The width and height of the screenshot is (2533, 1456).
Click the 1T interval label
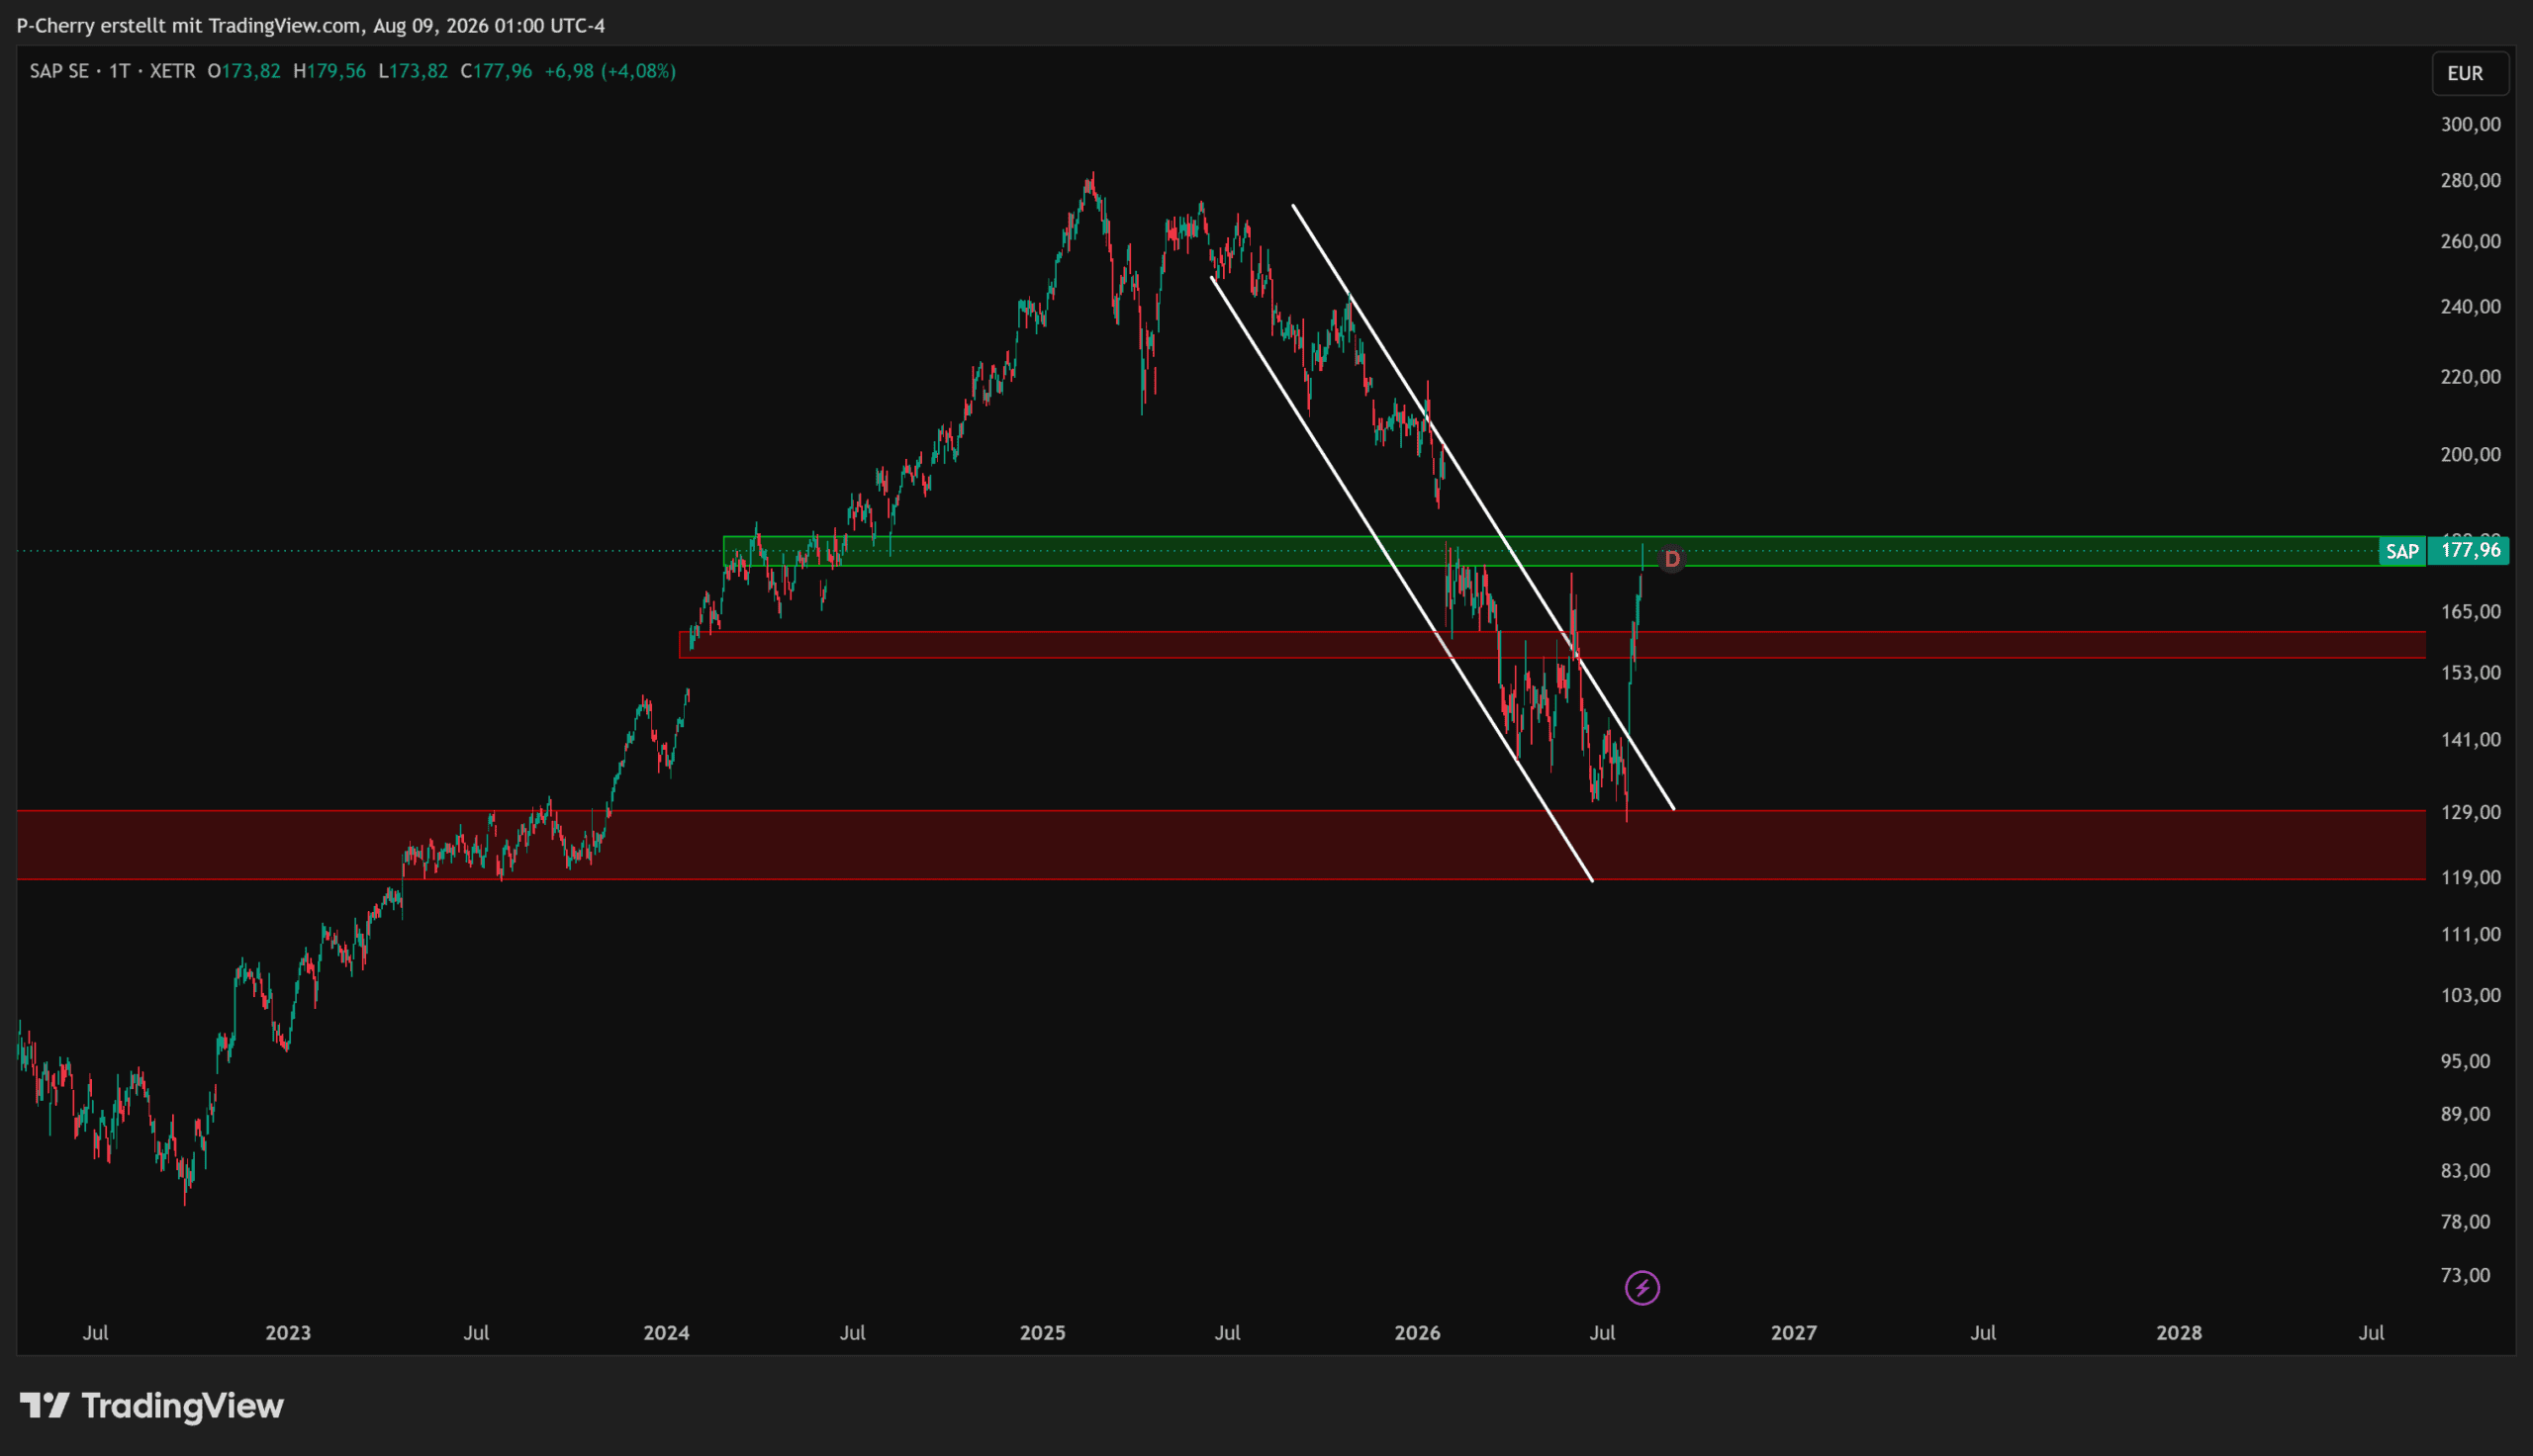(x=120, y=71)
